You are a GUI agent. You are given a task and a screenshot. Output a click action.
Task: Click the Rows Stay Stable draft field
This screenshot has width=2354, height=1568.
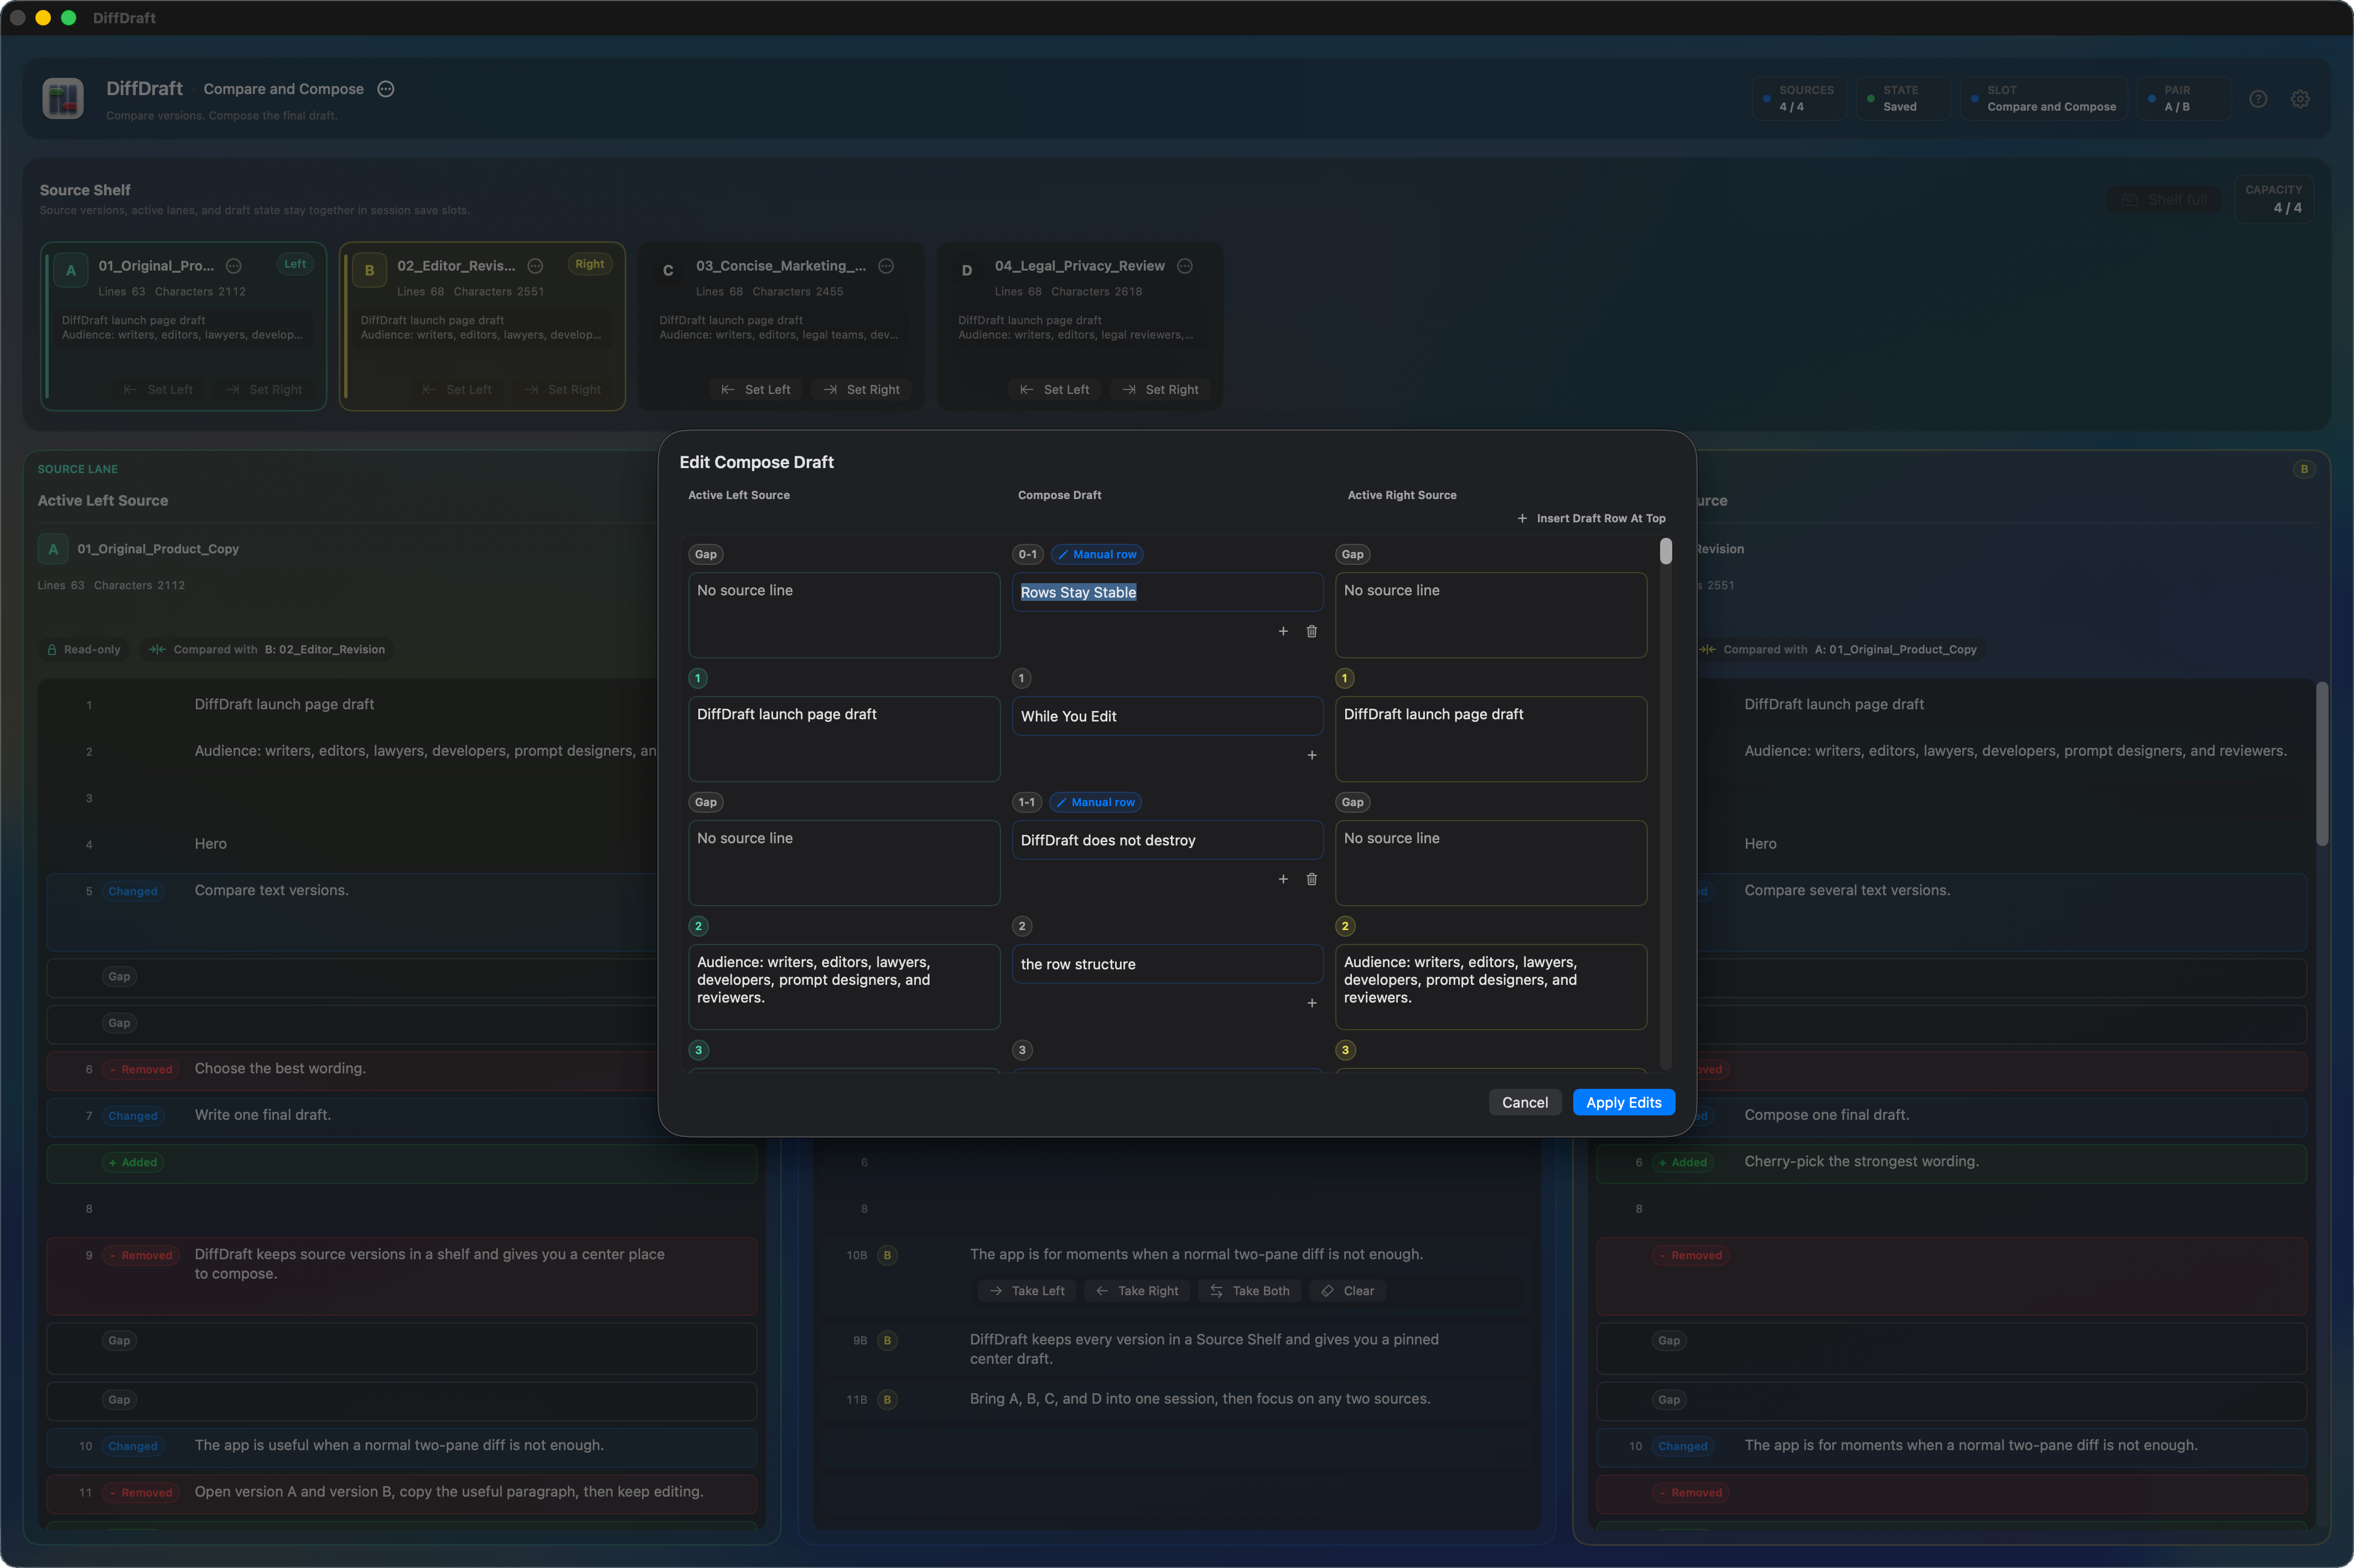(x=1167, y=592)
